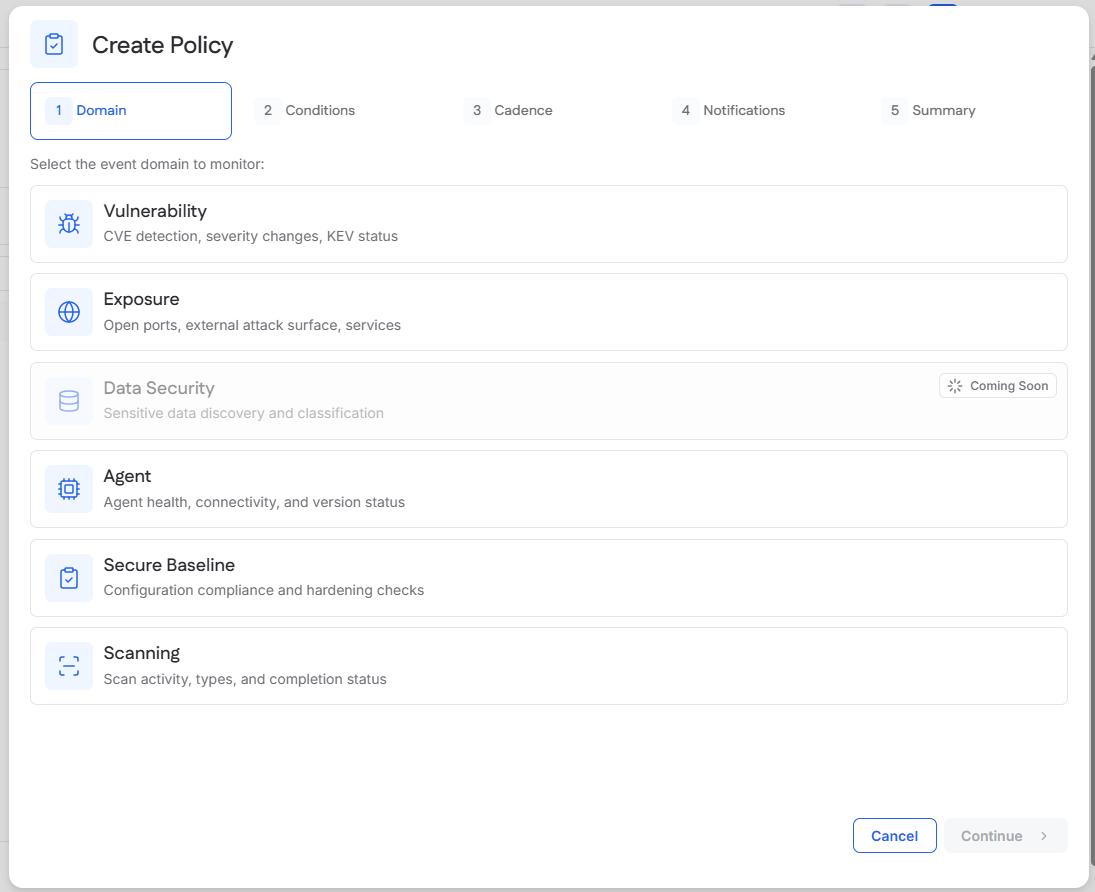Select the Vulnerability domain title
The height and width of the screenshot is (892, 1095).
pyautogui.click(x=155, y=211)
